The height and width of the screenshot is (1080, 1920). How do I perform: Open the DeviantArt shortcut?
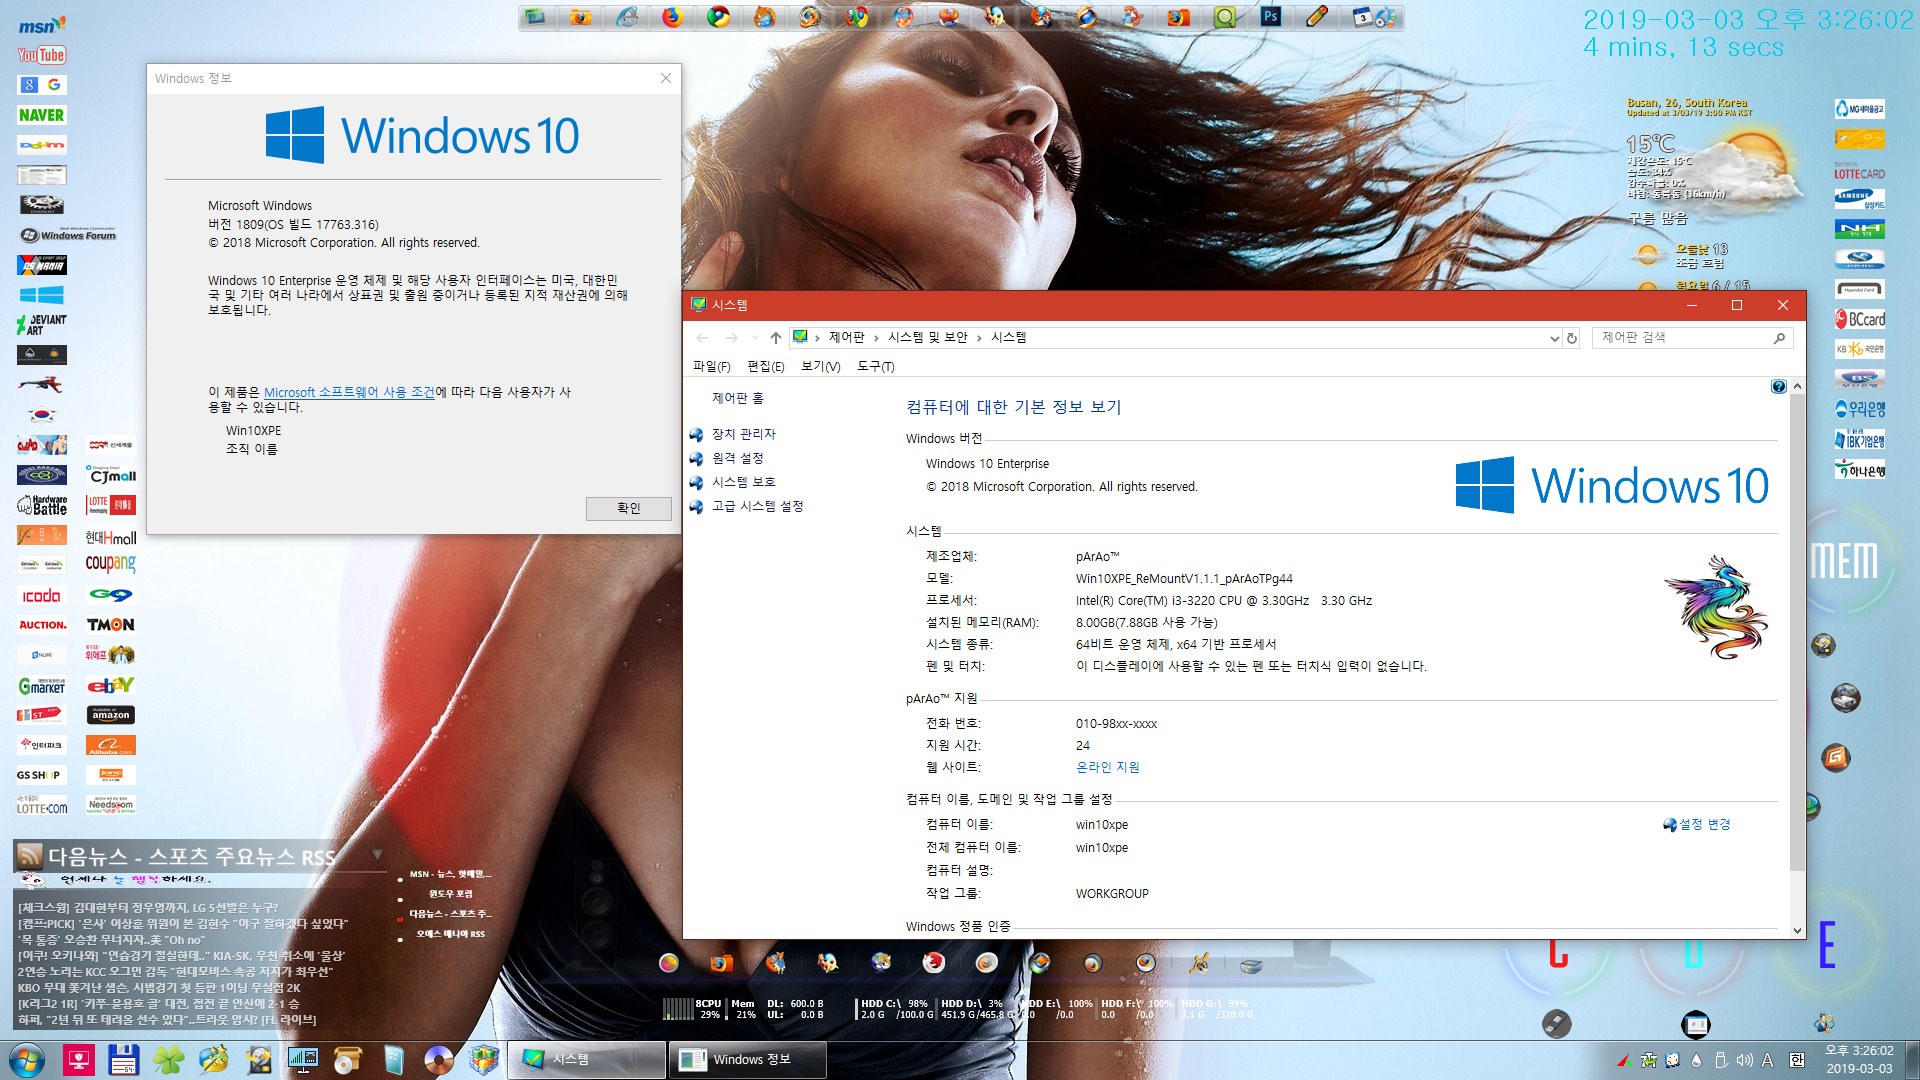[x=42, y=324]
